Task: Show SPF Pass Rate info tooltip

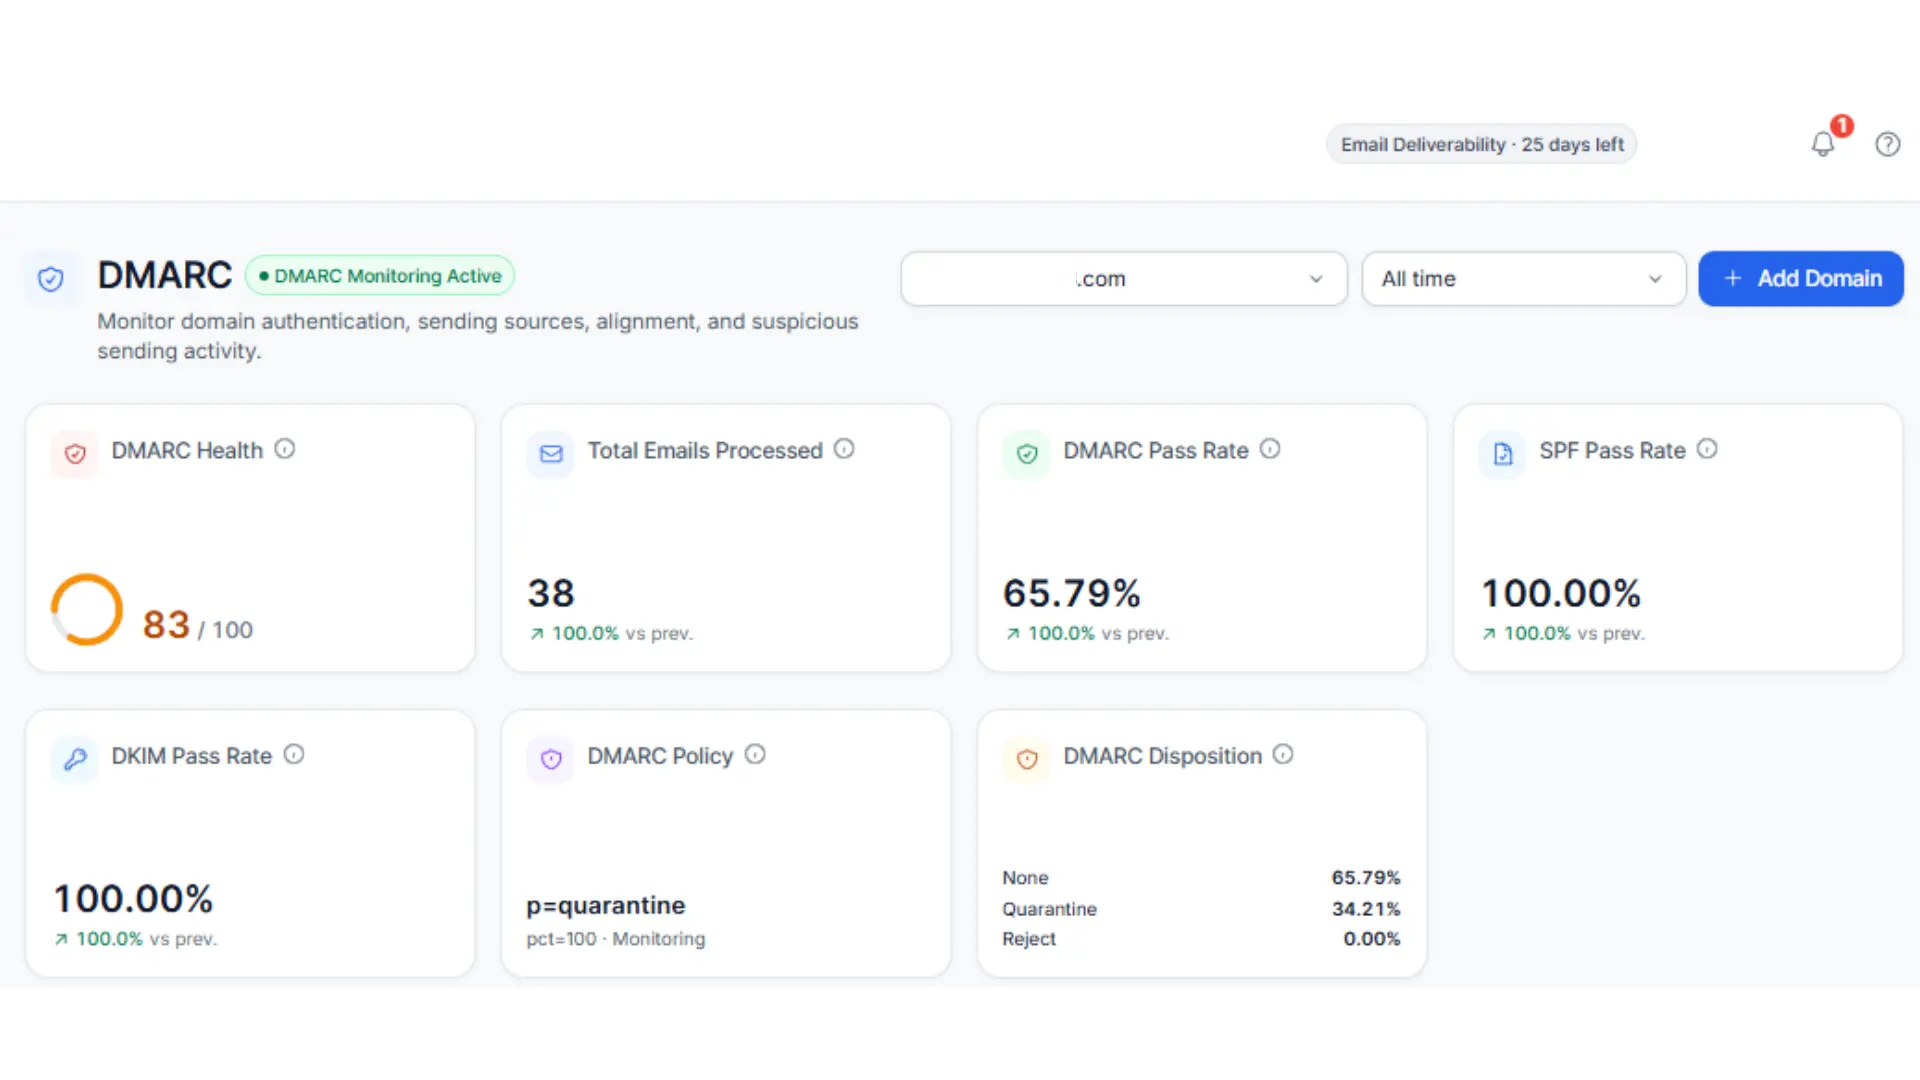Action: tap(1707, 449)
